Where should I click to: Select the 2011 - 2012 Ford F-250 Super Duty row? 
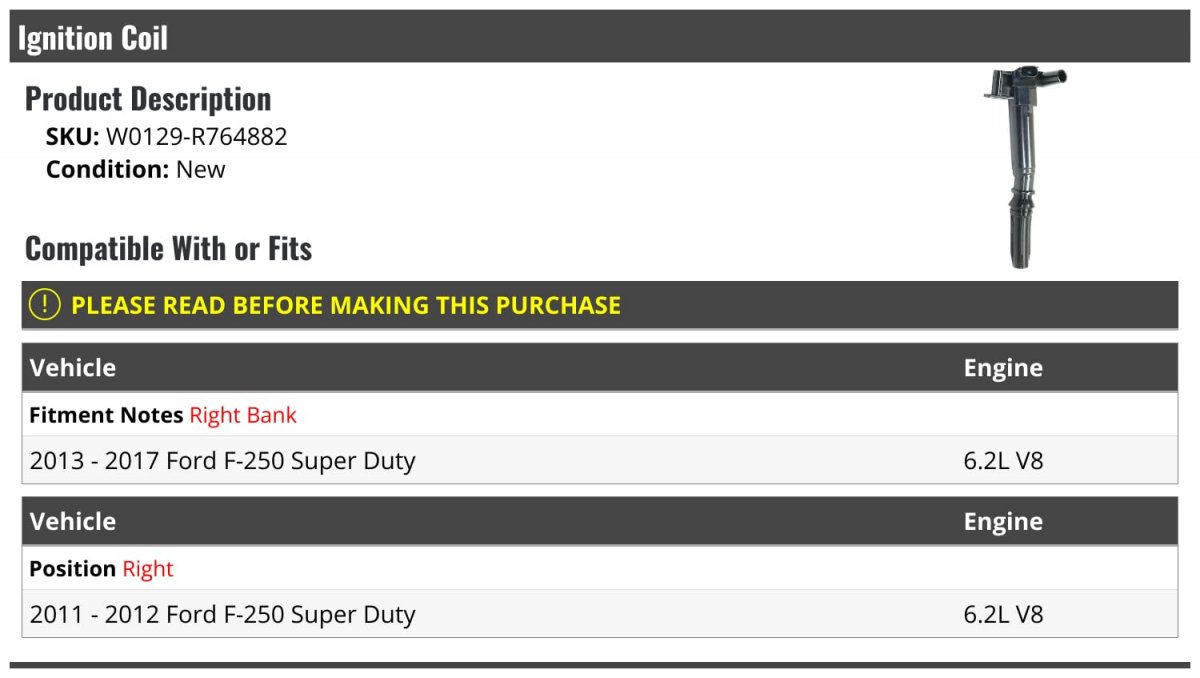click(x=600, y=614)
